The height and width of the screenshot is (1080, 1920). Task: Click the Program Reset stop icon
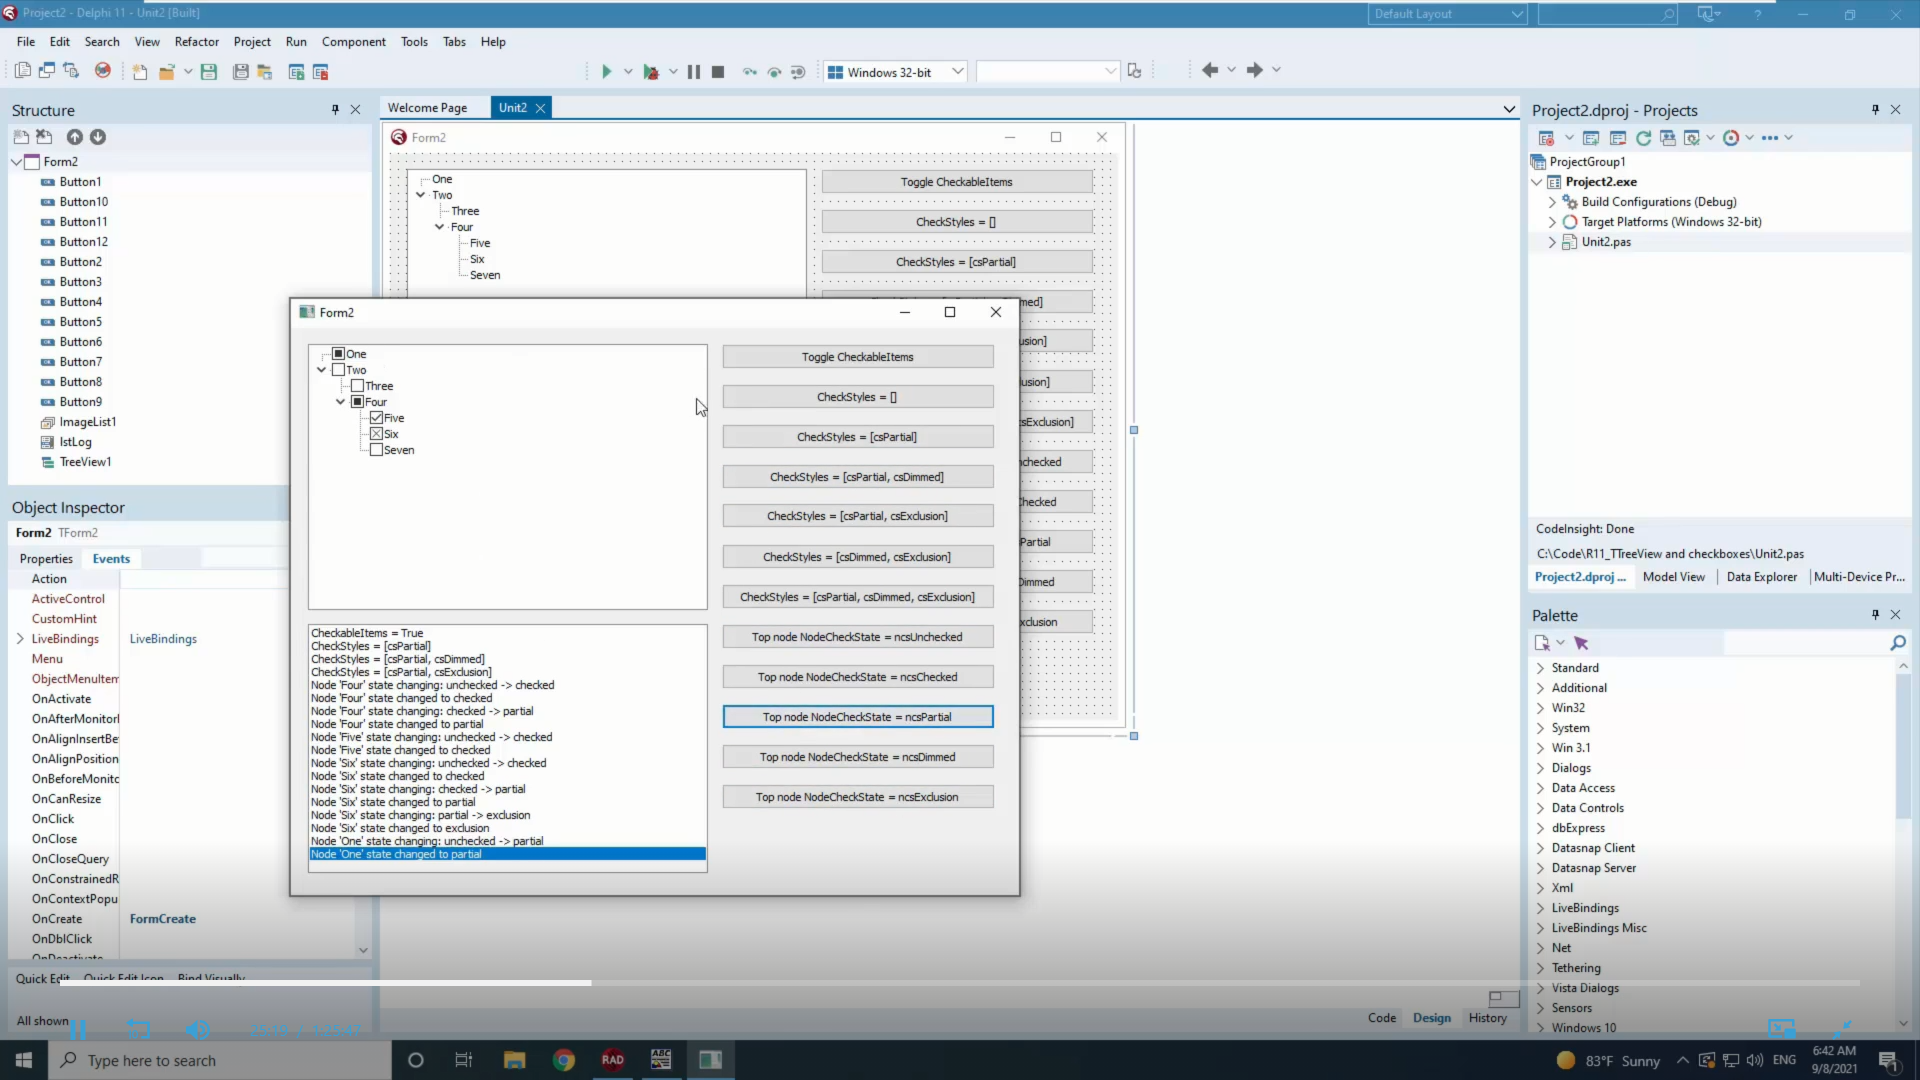(x=718, y=71)
